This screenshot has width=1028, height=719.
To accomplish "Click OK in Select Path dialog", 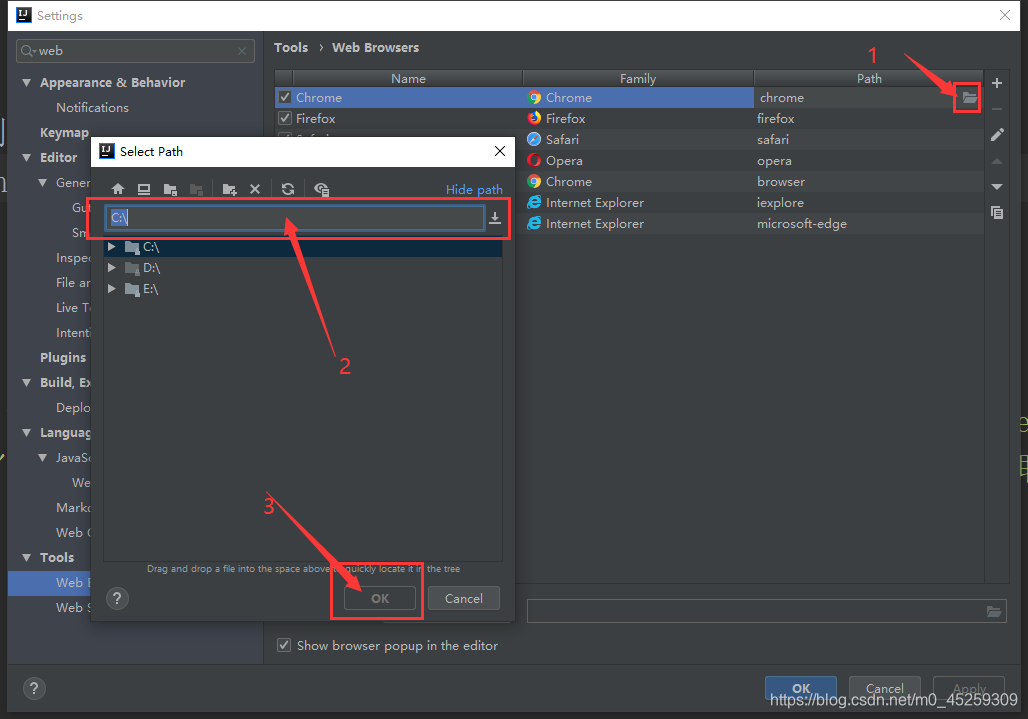I will point(380,598).
